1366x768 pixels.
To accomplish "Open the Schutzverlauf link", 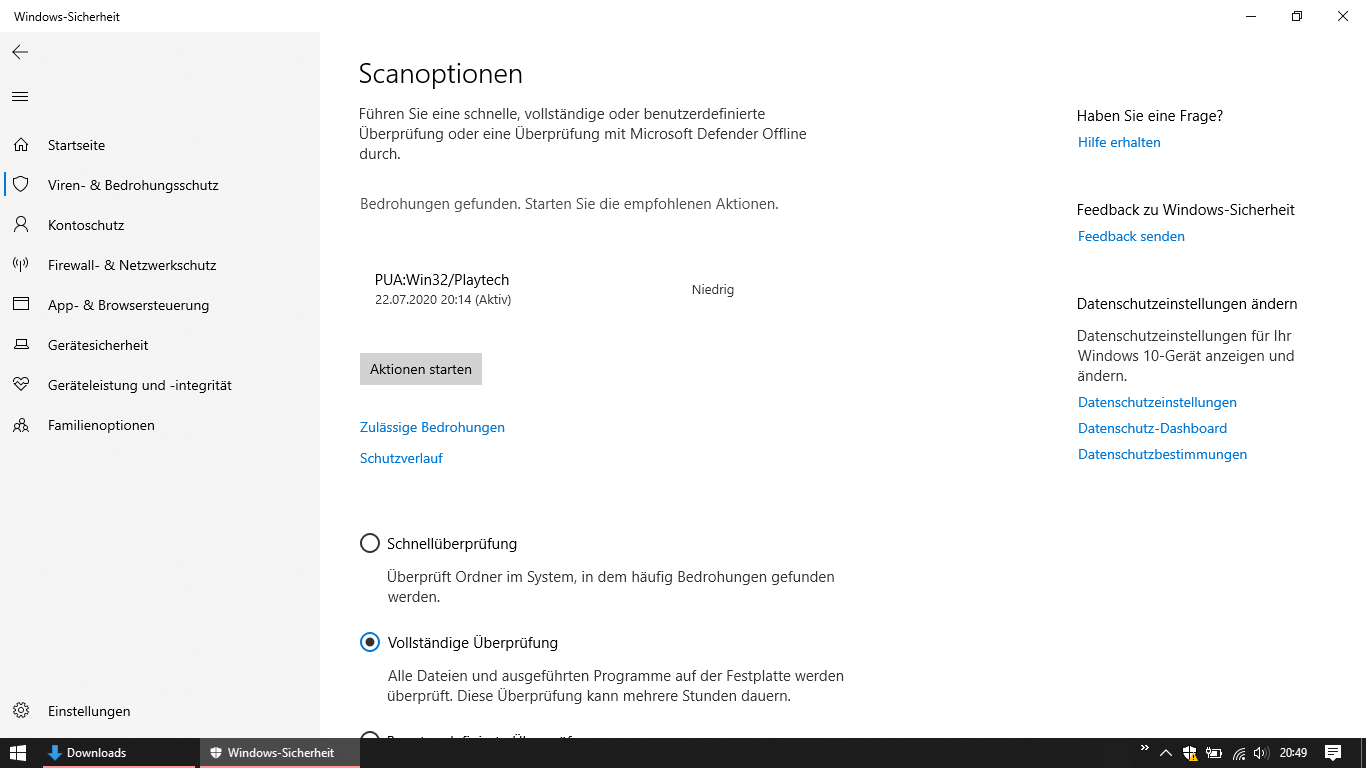I will point(401,458).
